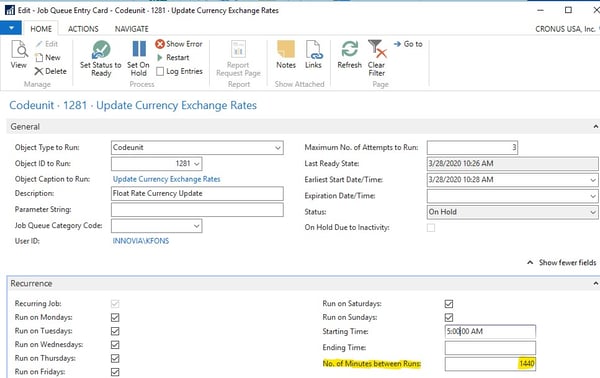Uncheck Run on Mondays
The image size is (600, 378).
click(x=115, y=318)
